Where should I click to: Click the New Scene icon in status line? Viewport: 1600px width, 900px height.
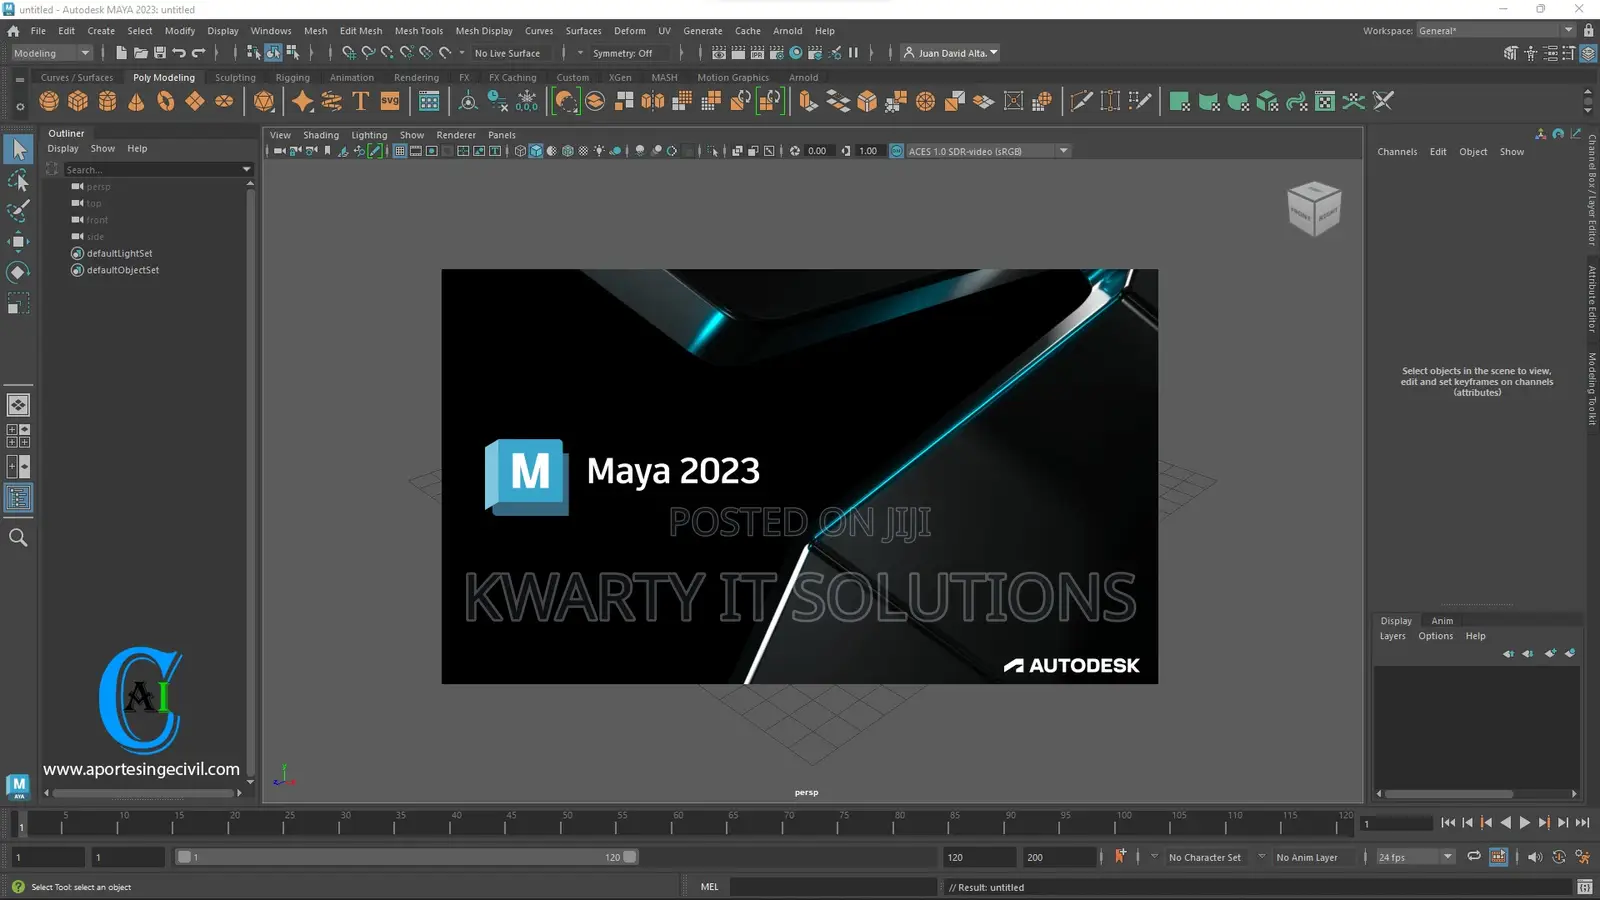[x=121, y=53]
